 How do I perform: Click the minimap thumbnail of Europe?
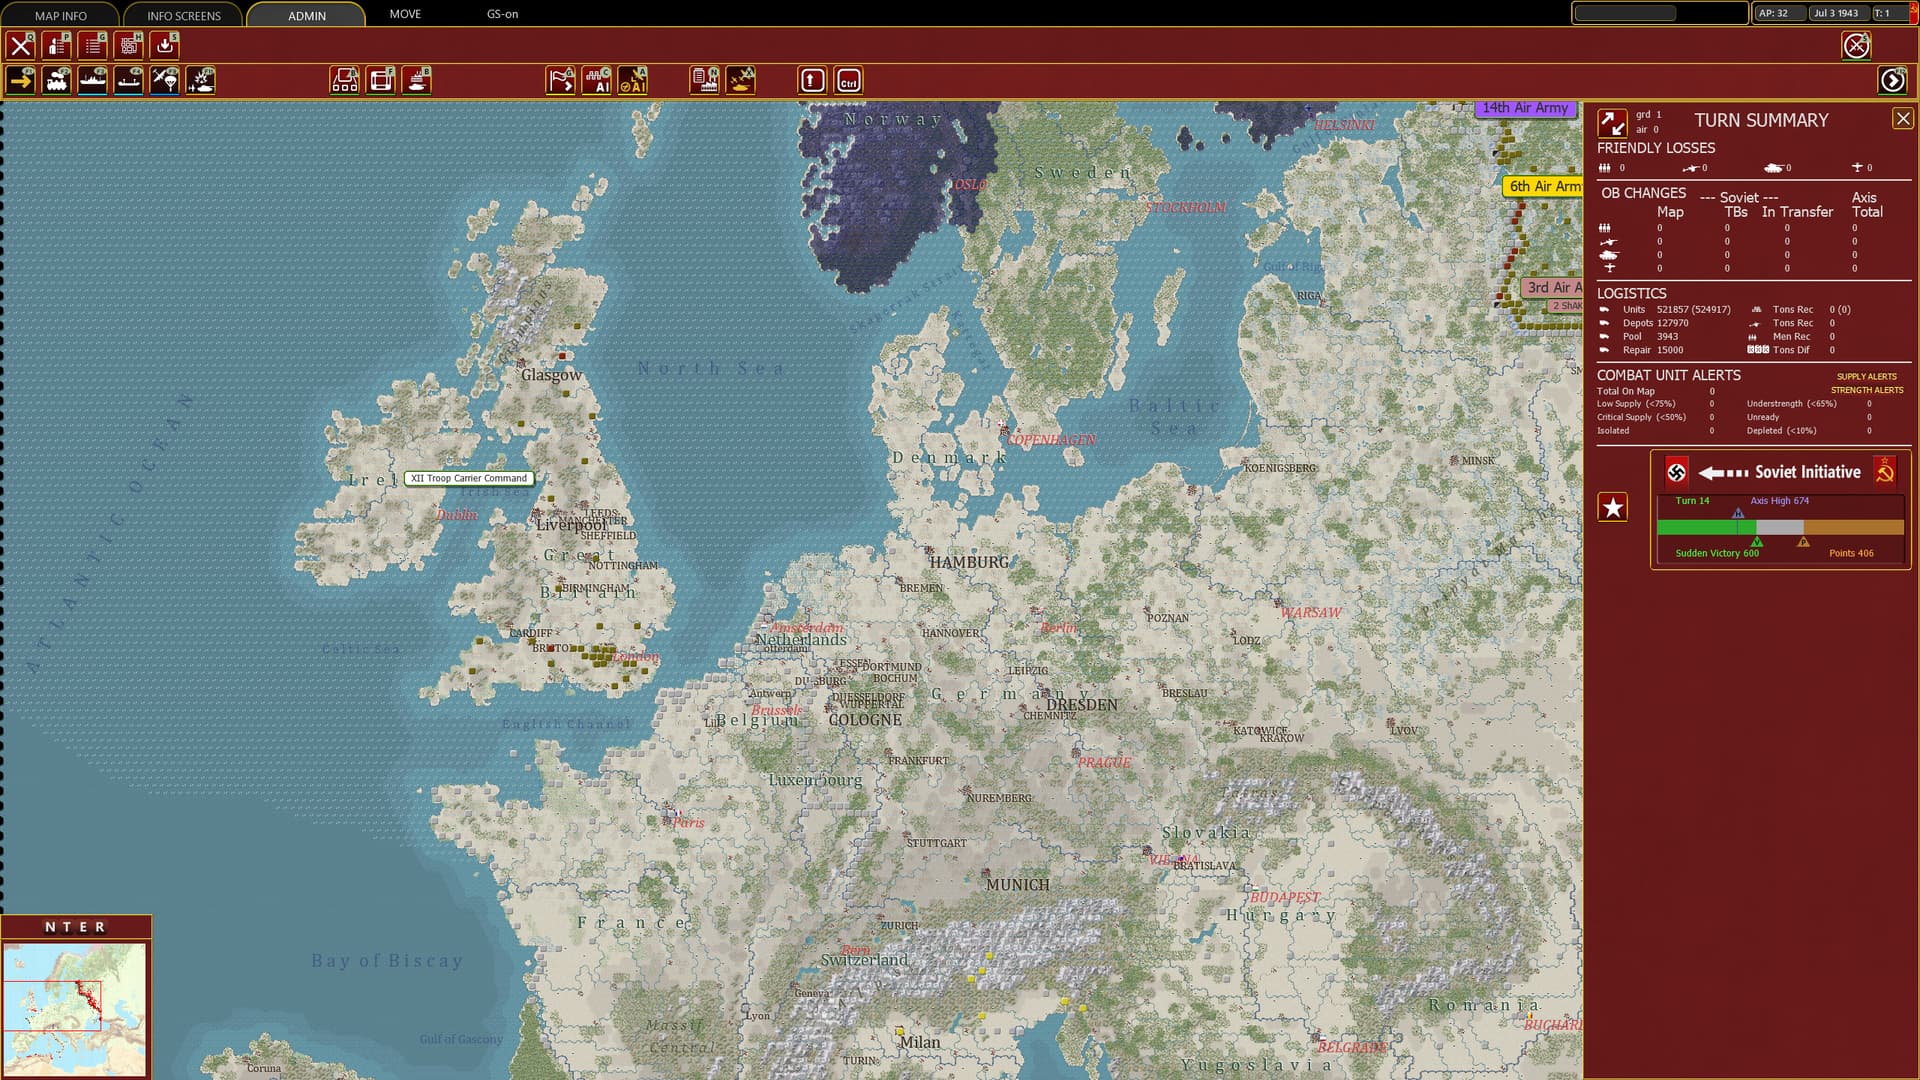75,1008
